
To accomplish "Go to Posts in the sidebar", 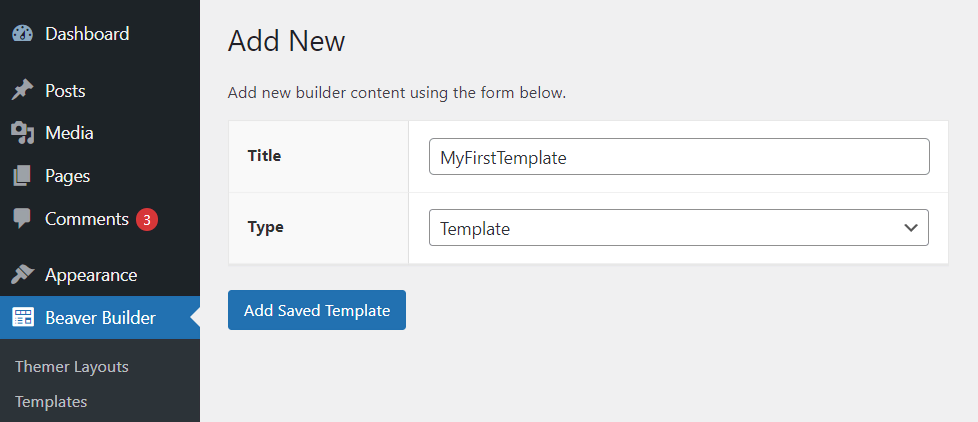I will pyautogui.click(x=65, y=91).
